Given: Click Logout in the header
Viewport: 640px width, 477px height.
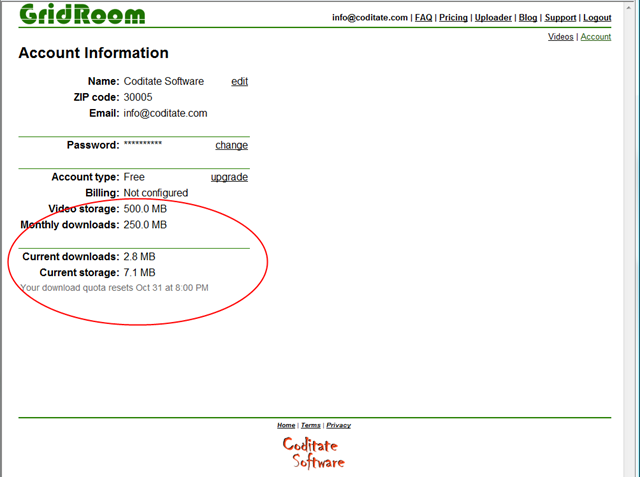Looking at the screenshot, I should tap(597, 18).
